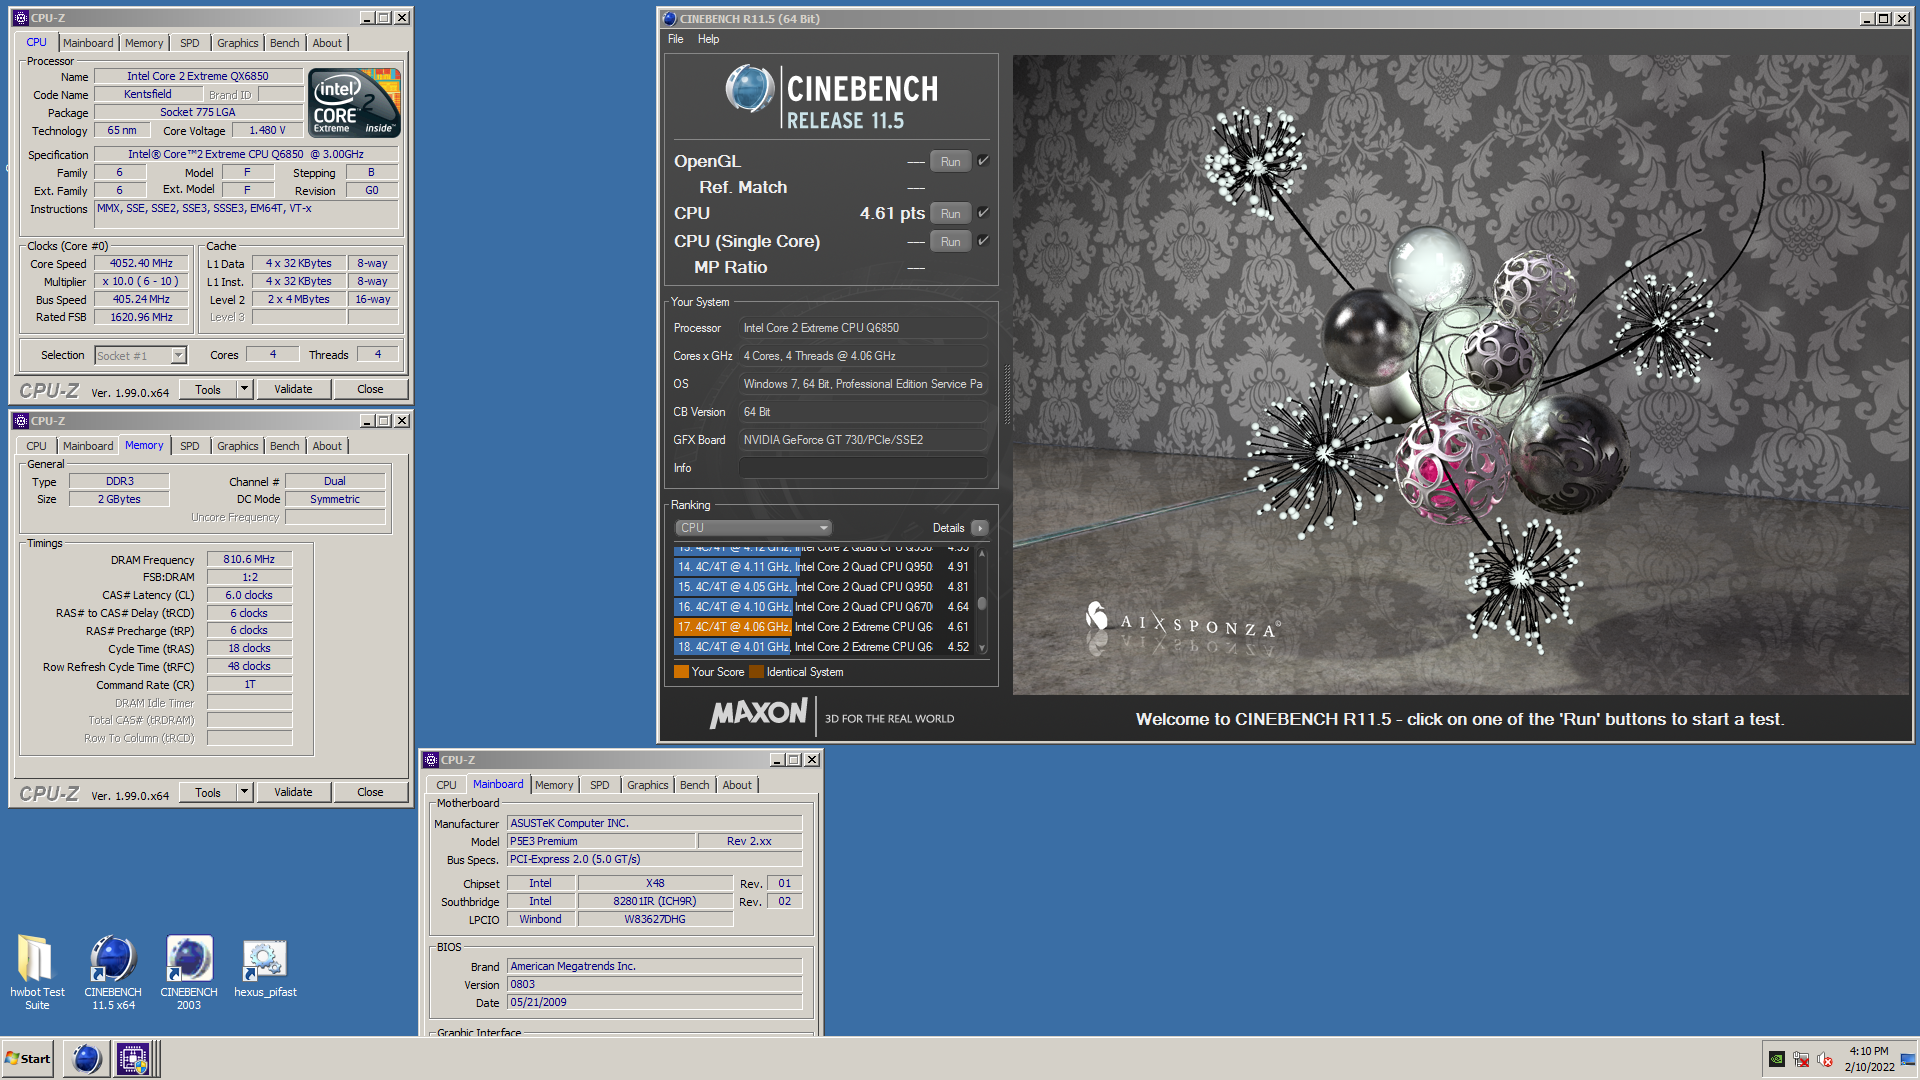The width and height of the screenshot is (1920, 1080).
Task: Open the hwbot Test Suite desktop folder
Action: tap(37, 972)
